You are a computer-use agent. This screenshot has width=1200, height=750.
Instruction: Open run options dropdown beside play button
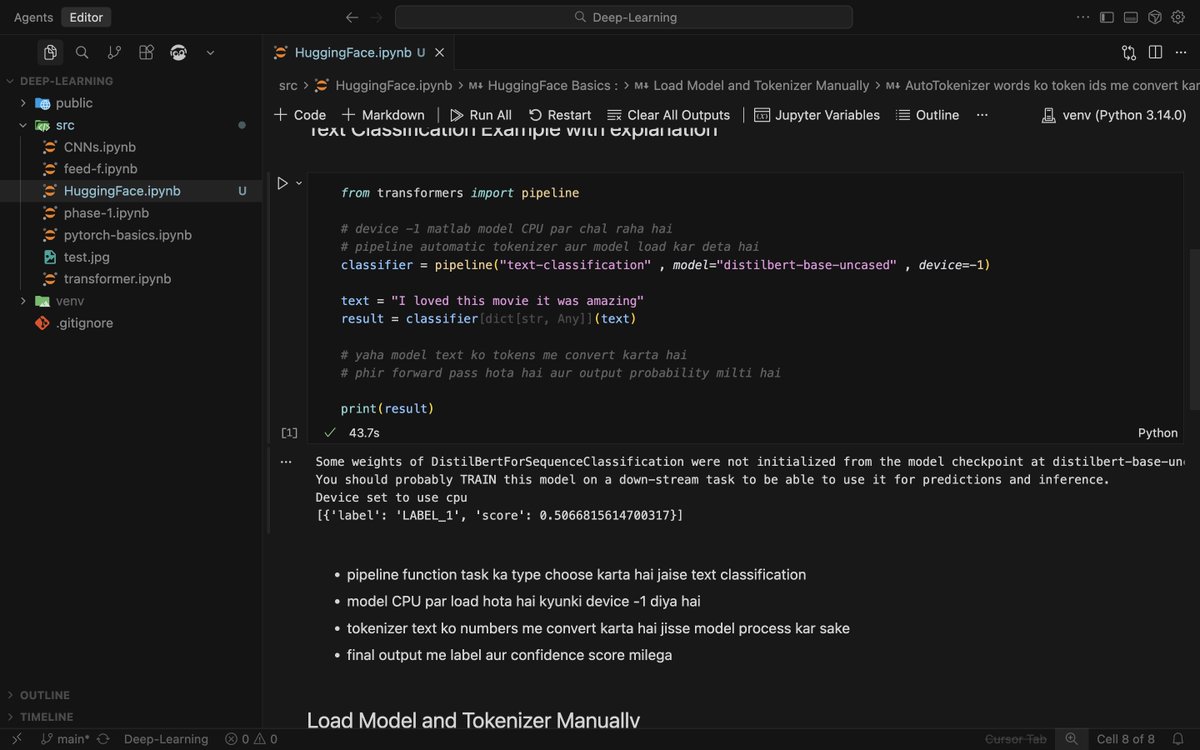(299, 183)
